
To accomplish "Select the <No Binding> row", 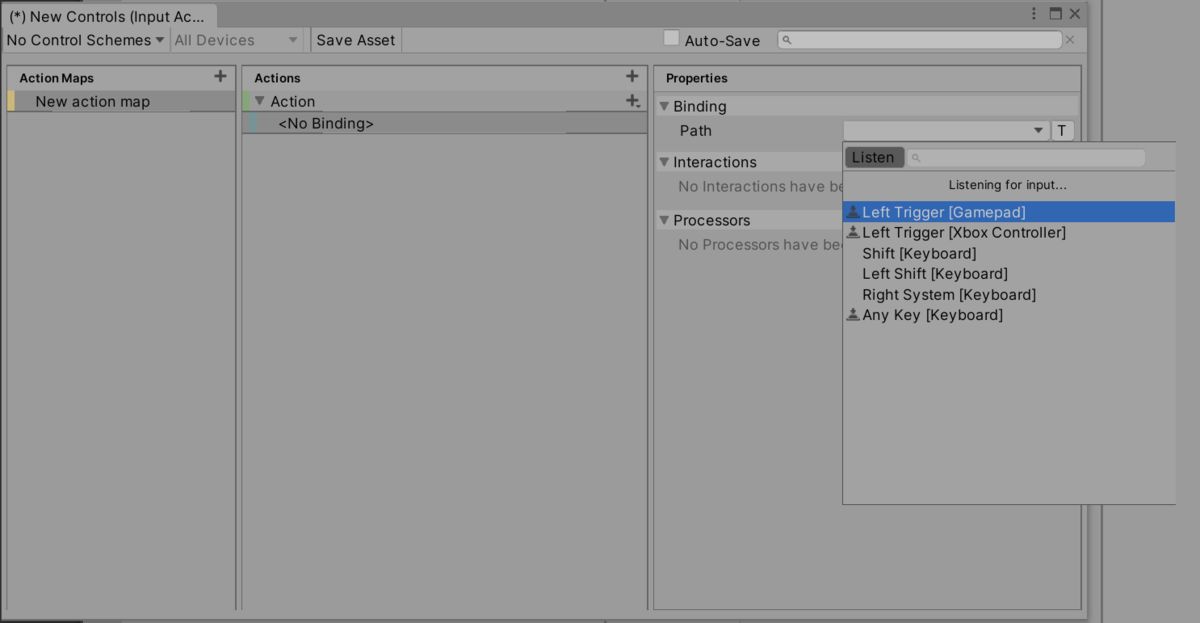I will pos(444,123).
